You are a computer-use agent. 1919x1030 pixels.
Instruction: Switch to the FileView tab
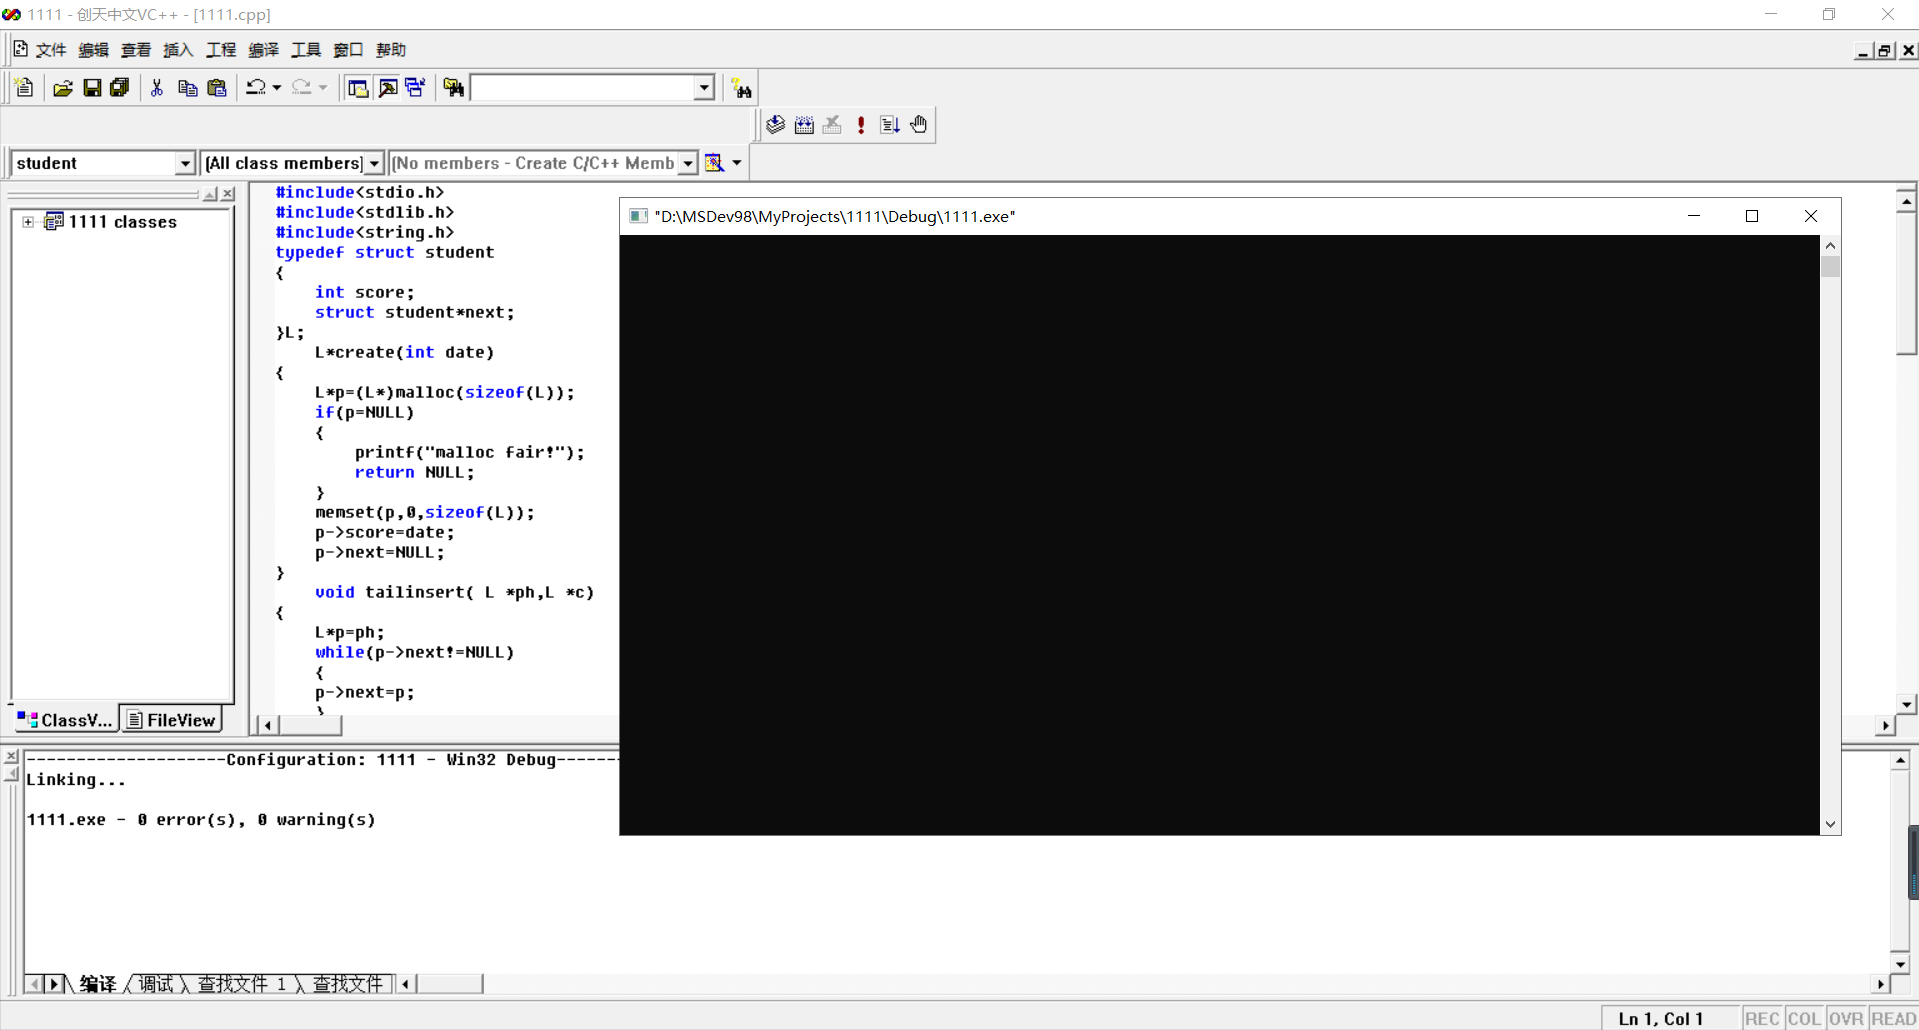pos(171,720)
